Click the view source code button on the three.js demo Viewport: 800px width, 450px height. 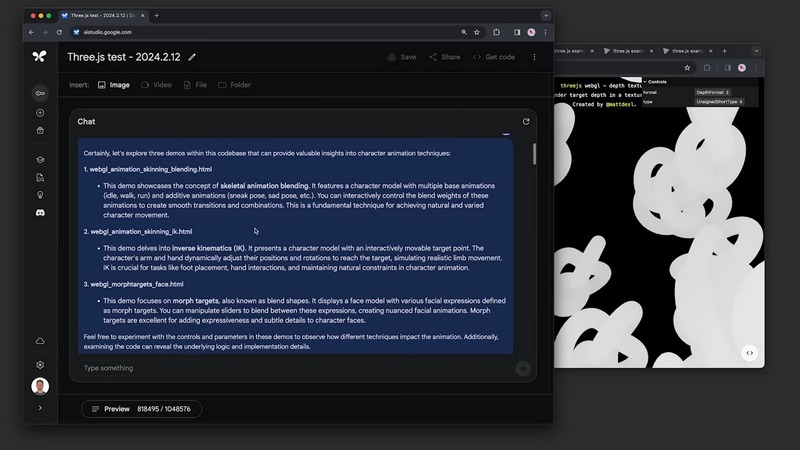(x=749, y=352)
